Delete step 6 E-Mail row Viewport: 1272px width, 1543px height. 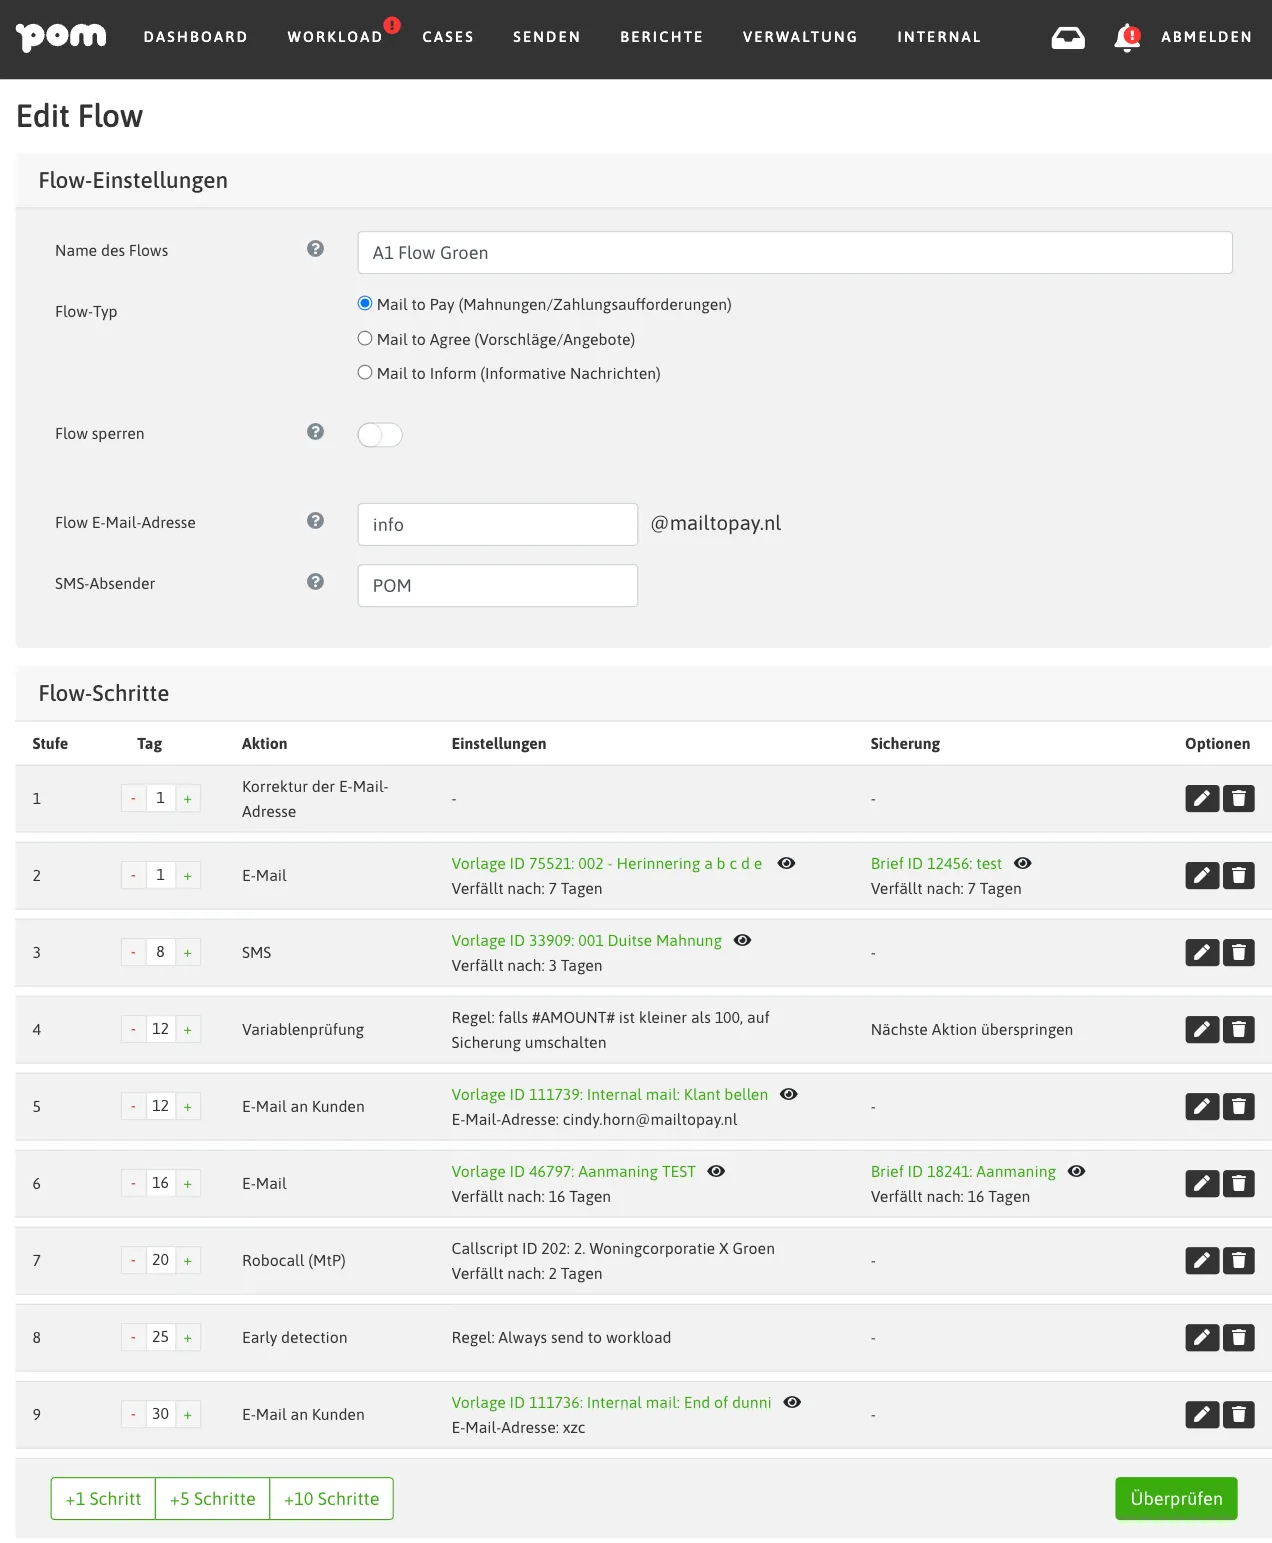1238,1183
